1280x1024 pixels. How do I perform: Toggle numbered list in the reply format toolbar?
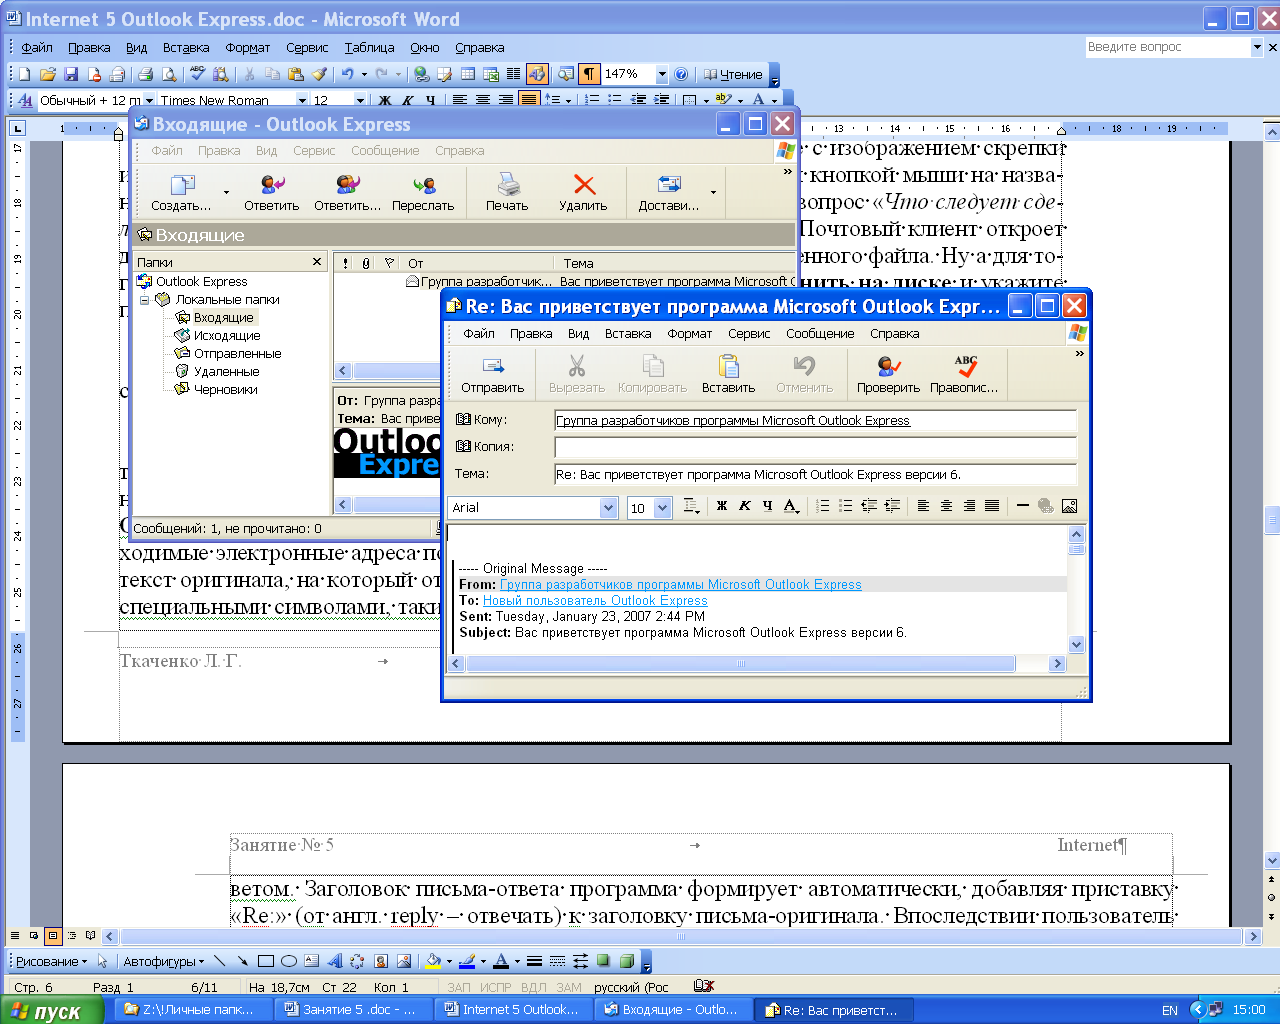click(x=822, y=506)
